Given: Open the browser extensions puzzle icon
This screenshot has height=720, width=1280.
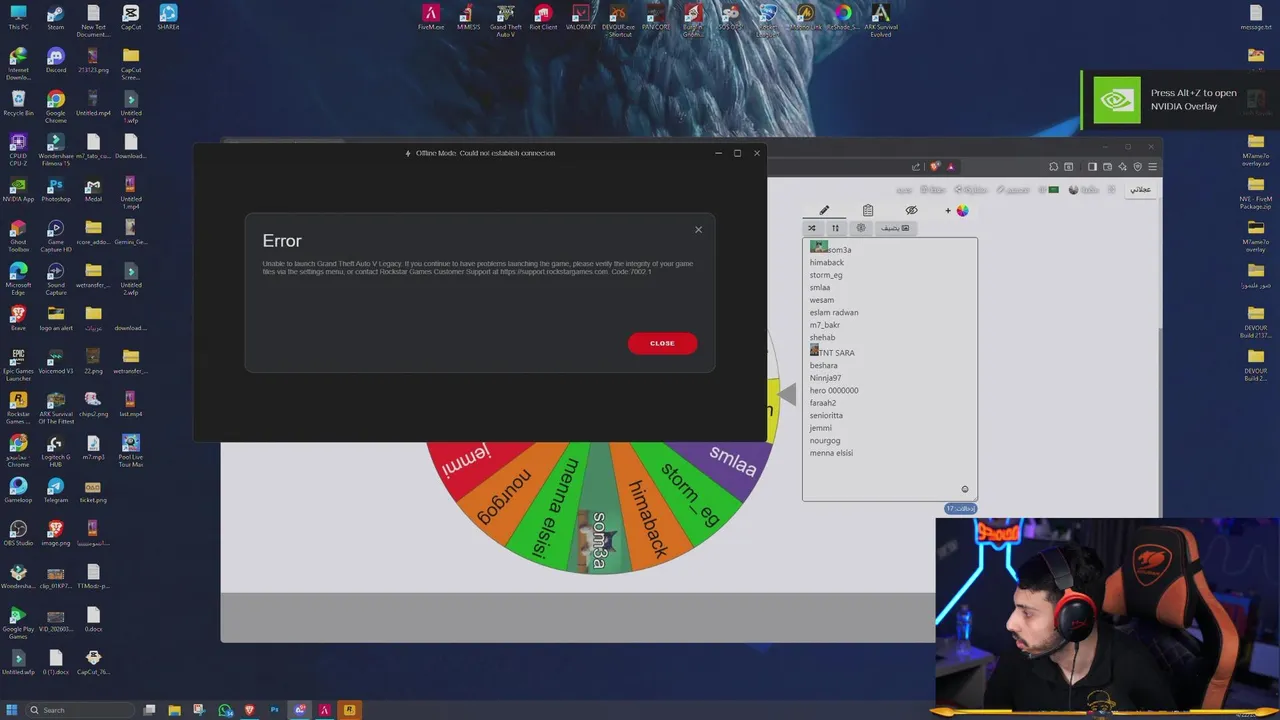Looking at the screenshot, I should [1053, 167].
